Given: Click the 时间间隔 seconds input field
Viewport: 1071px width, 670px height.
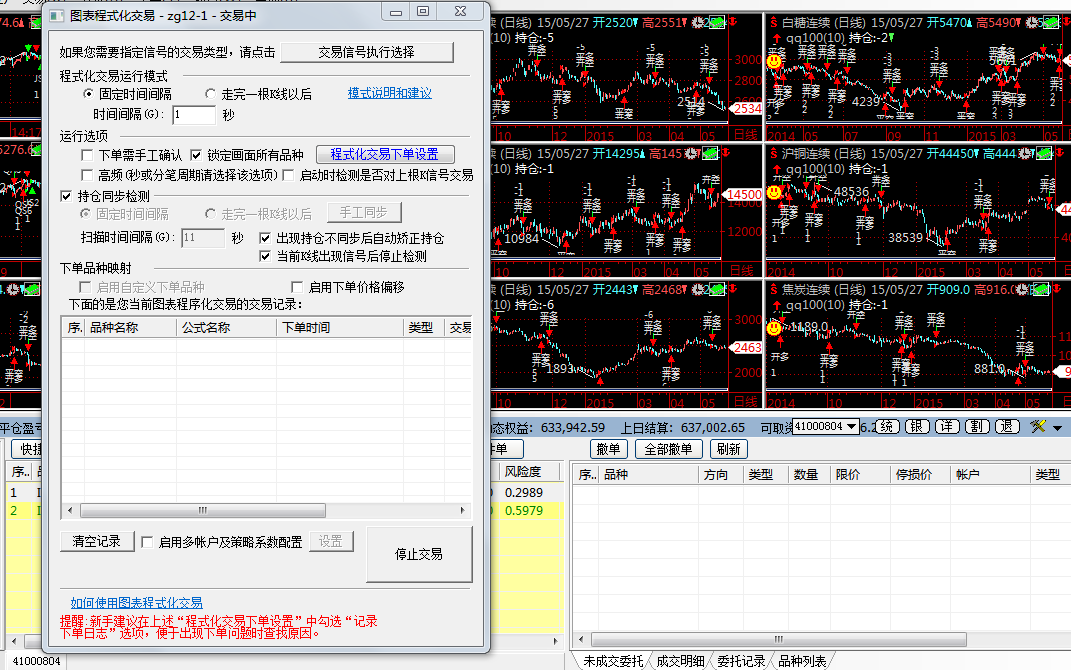Looking at the screenshot, I should pos(193,115).
